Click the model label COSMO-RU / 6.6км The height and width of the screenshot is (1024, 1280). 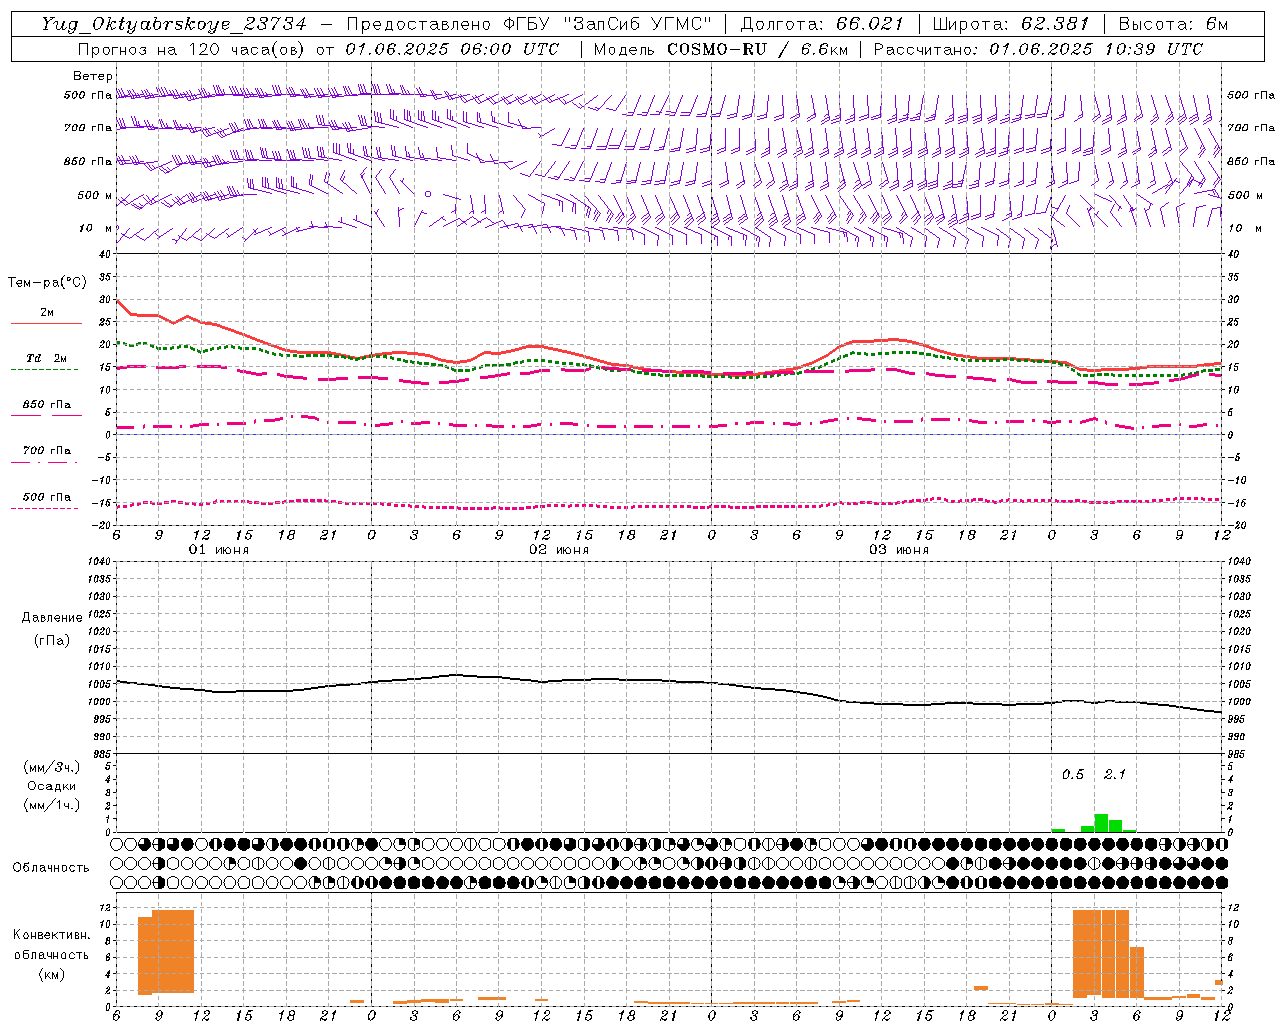click(x=757, y=49)
